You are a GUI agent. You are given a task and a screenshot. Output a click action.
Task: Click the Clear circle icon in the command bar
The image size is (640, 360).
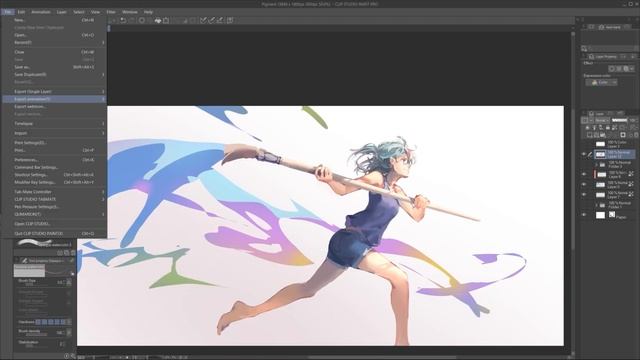coord(142,20)
